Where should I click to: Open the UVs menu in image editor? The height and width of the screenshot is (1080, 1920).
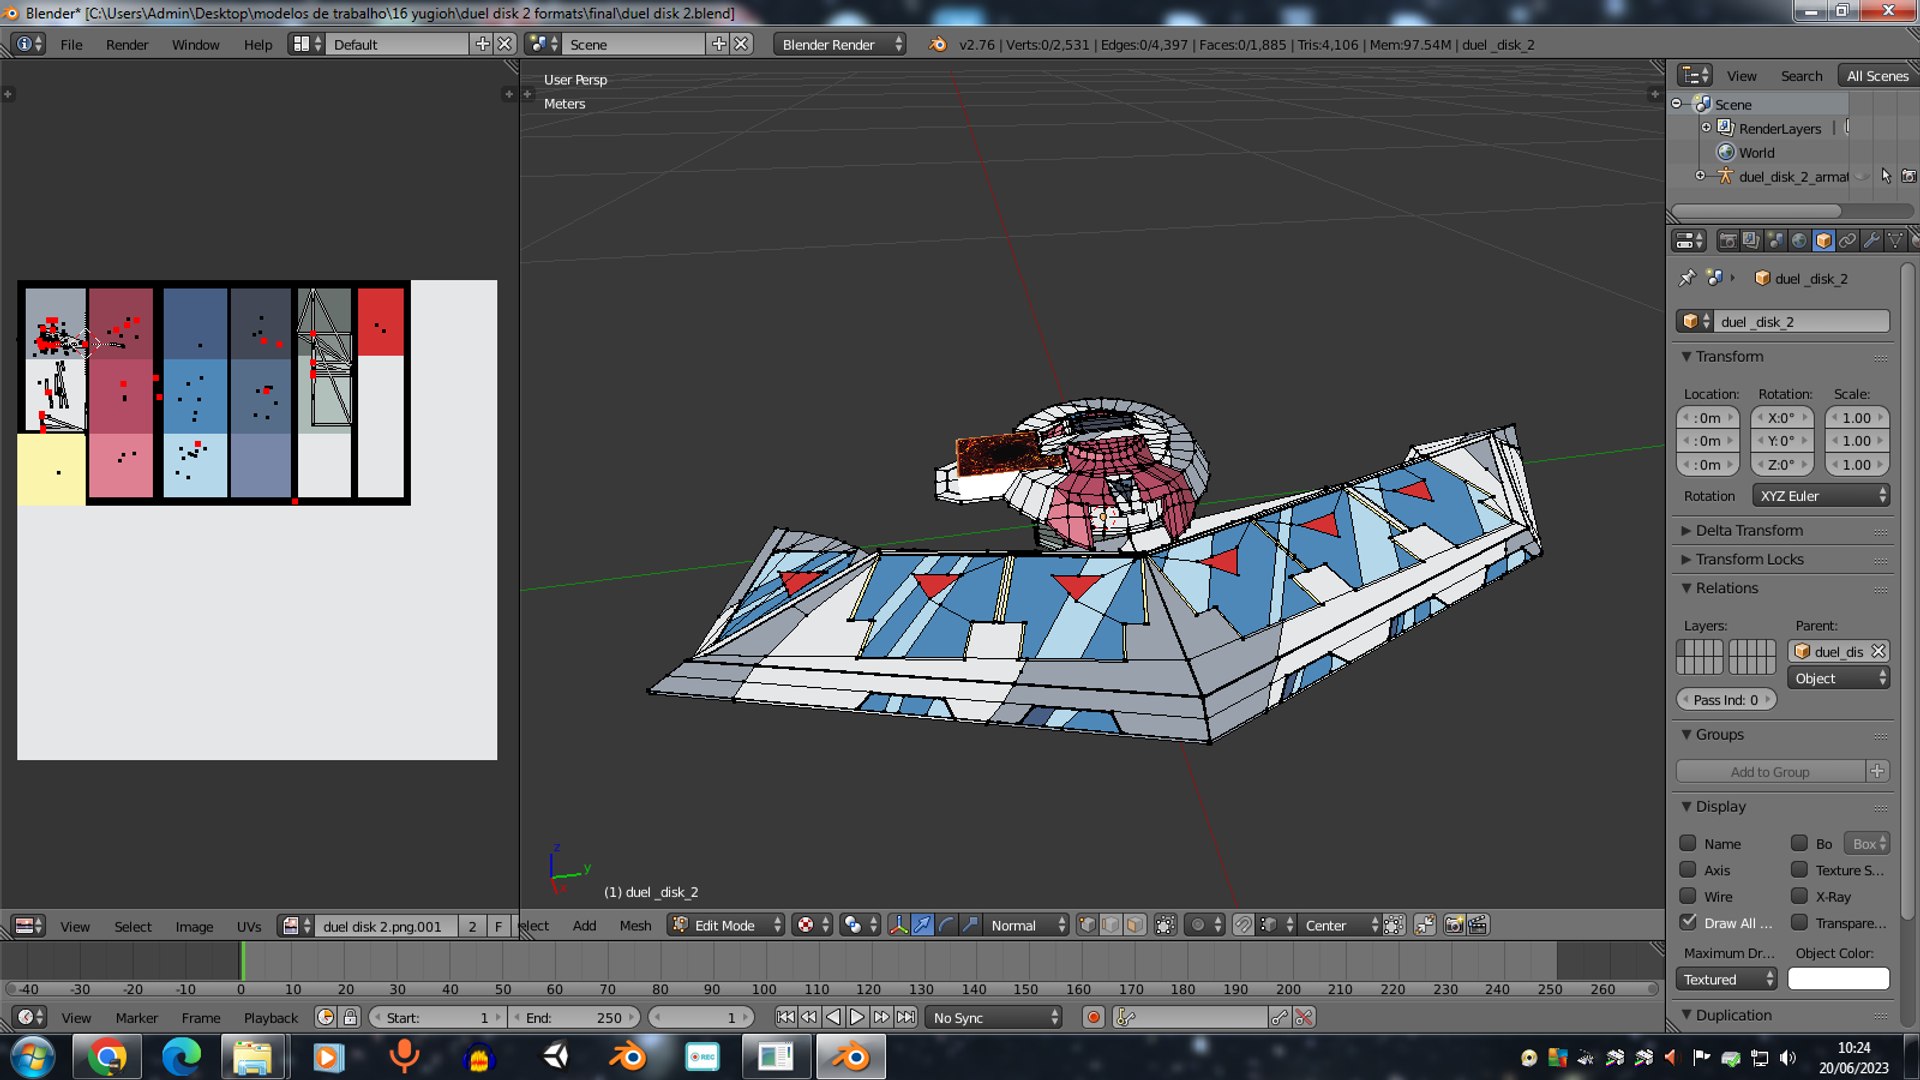pyautogui.click(x=249, y=926)
